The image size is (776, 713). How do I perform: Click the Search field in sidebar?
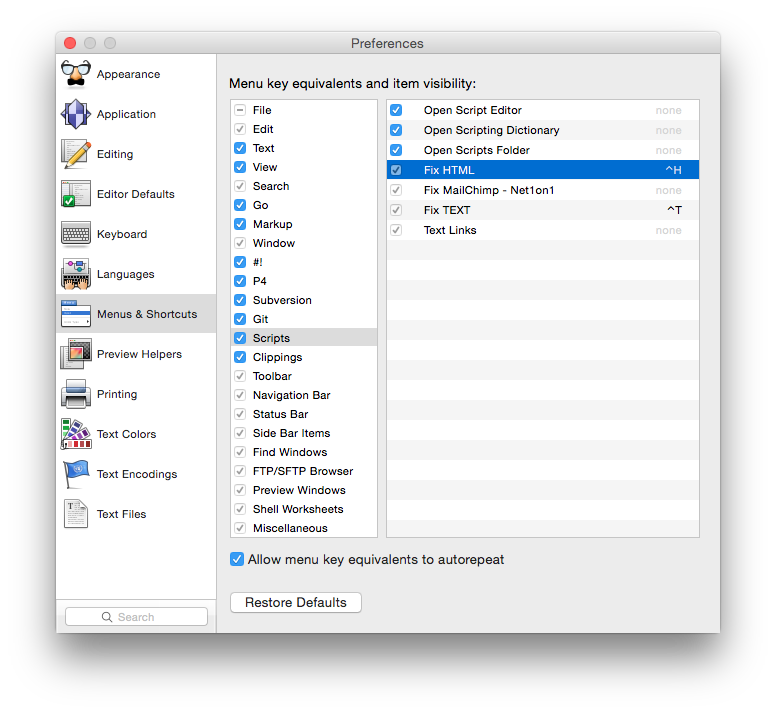[136, 617]
